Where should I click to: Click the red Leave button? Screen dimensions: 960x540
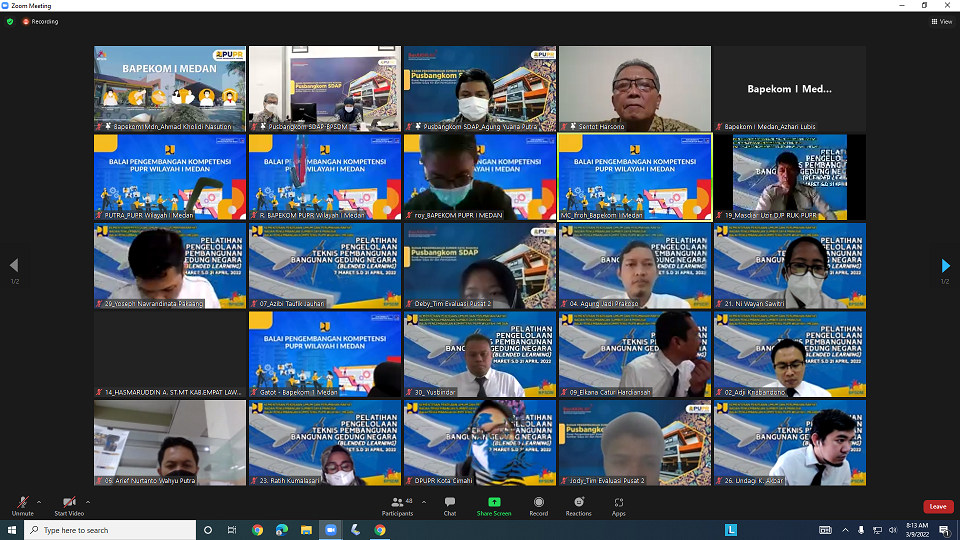[937, 506]
